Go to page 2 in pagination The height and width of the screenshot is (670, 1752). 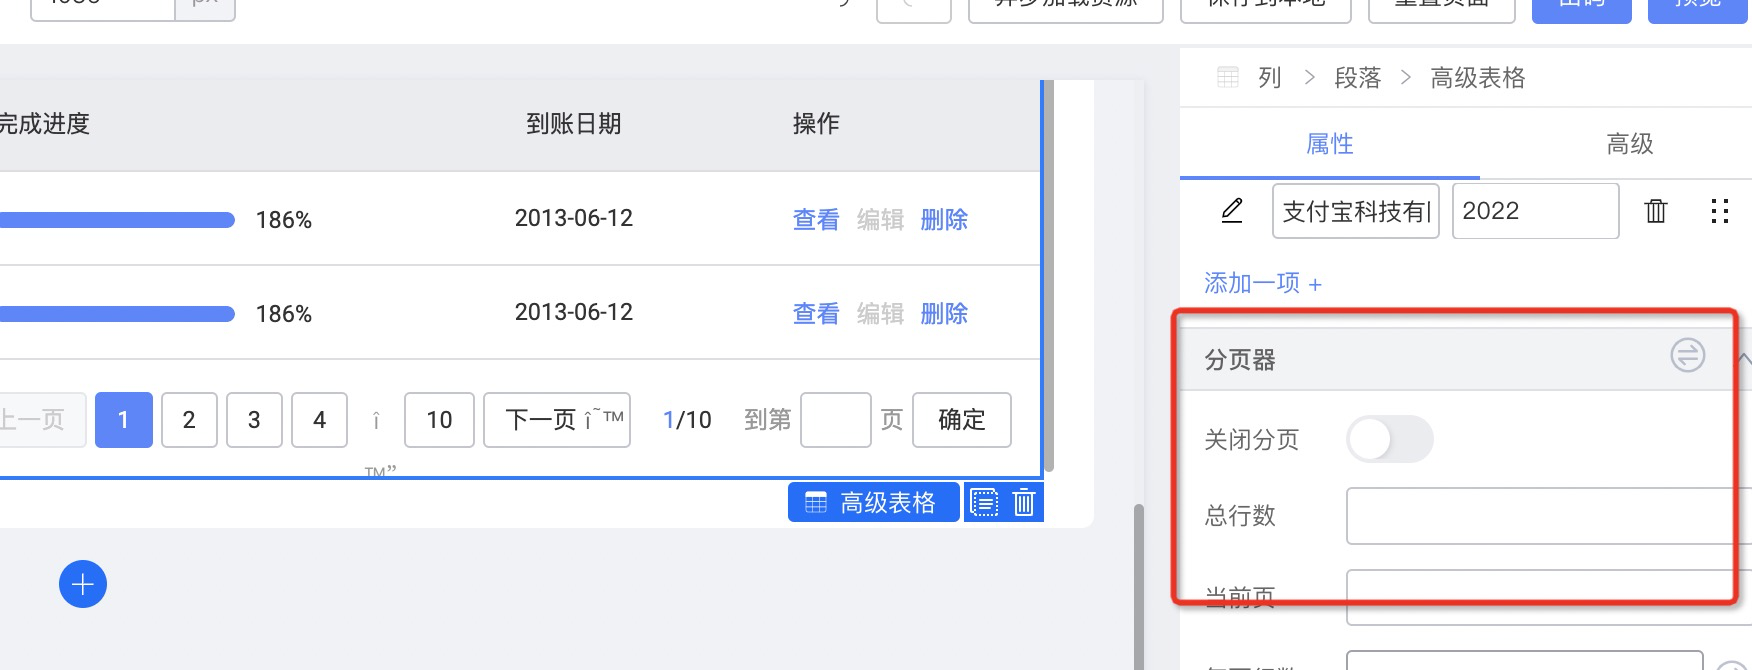point(189,420)
